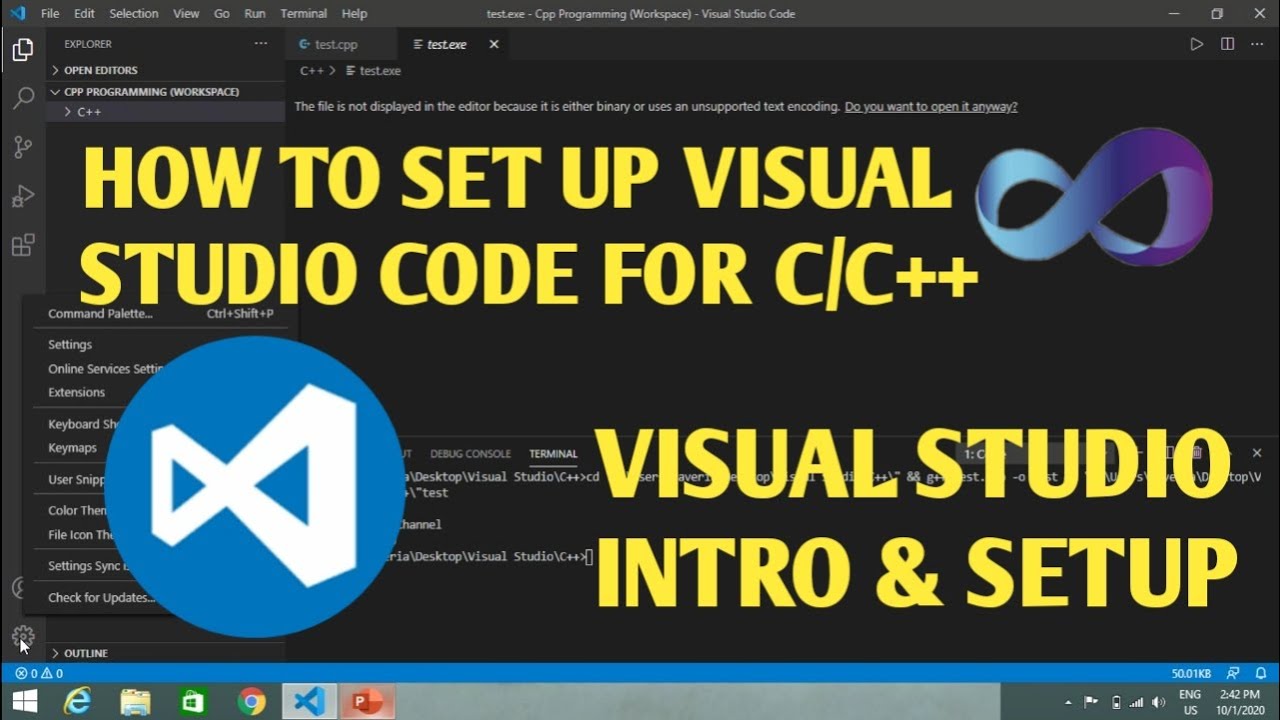Open the Help menu
Screen dimensions: 1280x720
coord(354,14)
